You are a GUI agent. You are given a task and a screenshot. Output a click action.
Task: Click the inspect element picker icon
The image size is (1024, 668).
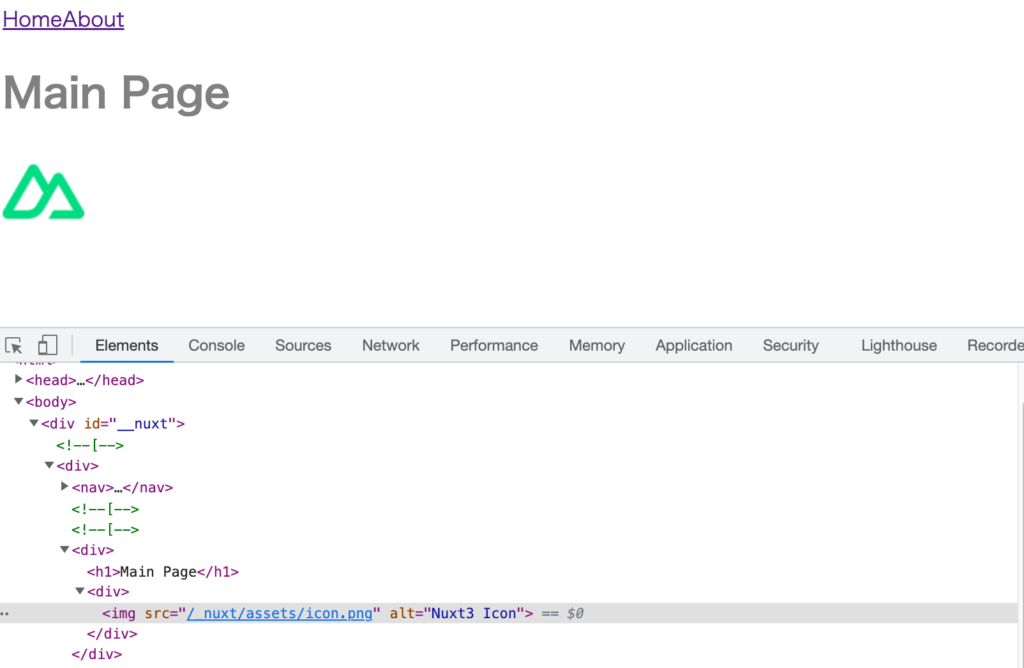pyautogui.click(x=14, y=345)
